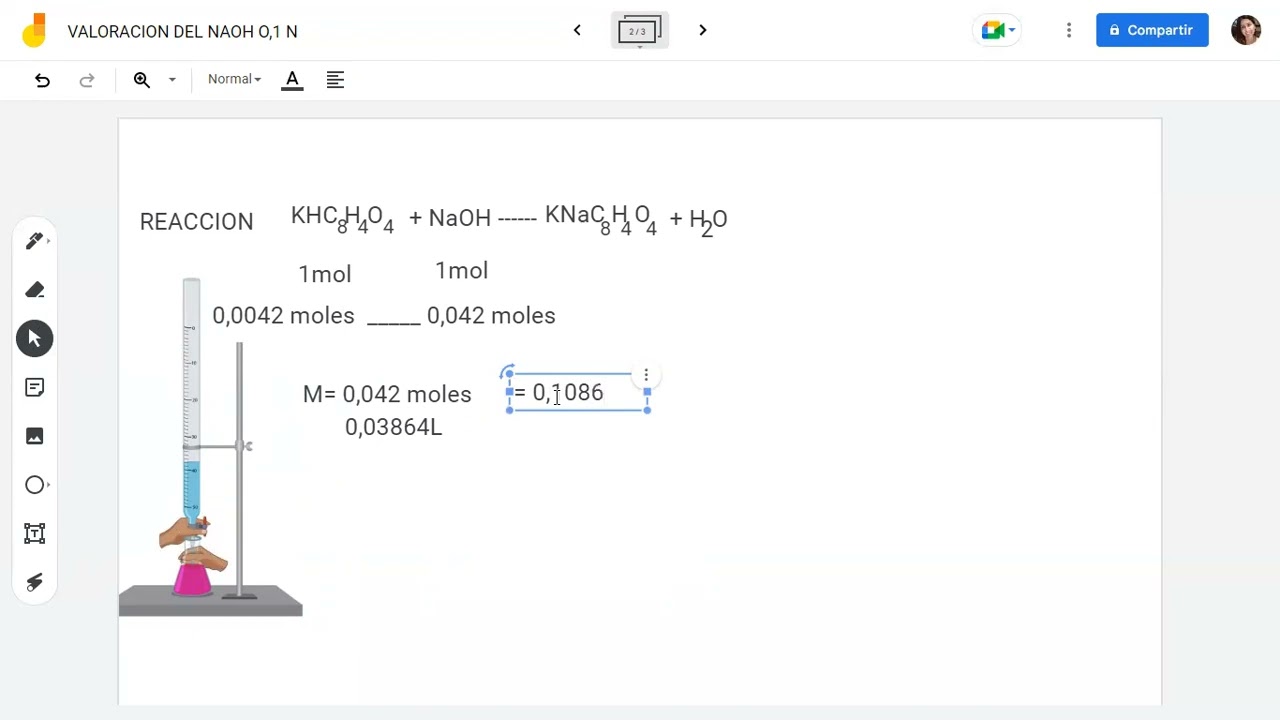1280x720 pixels.
Task: Click the zoom magnifier icon
Action: coord(142,80)
